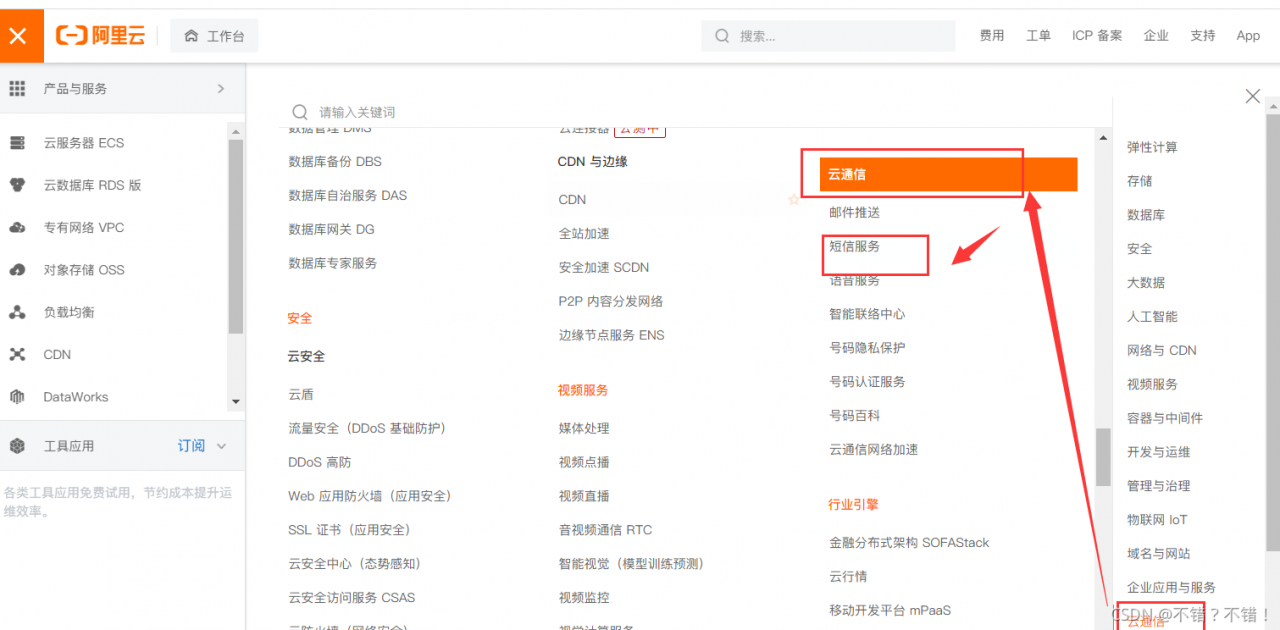The width and height of the screenshot is (1280, 630).
Task: Click the product list vertical scrollbar thumb
Action: click(x=1103, y=457)
